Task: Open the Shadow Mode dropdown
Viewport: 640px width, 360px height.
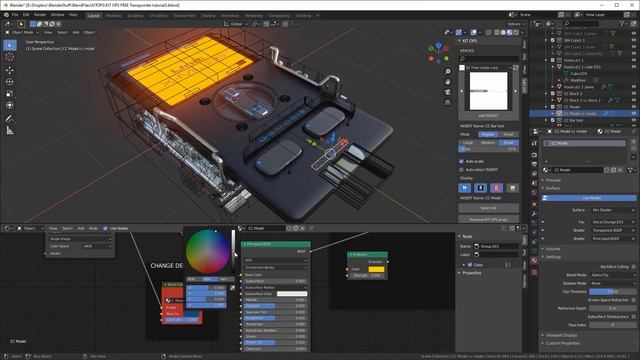Action: 613,283
